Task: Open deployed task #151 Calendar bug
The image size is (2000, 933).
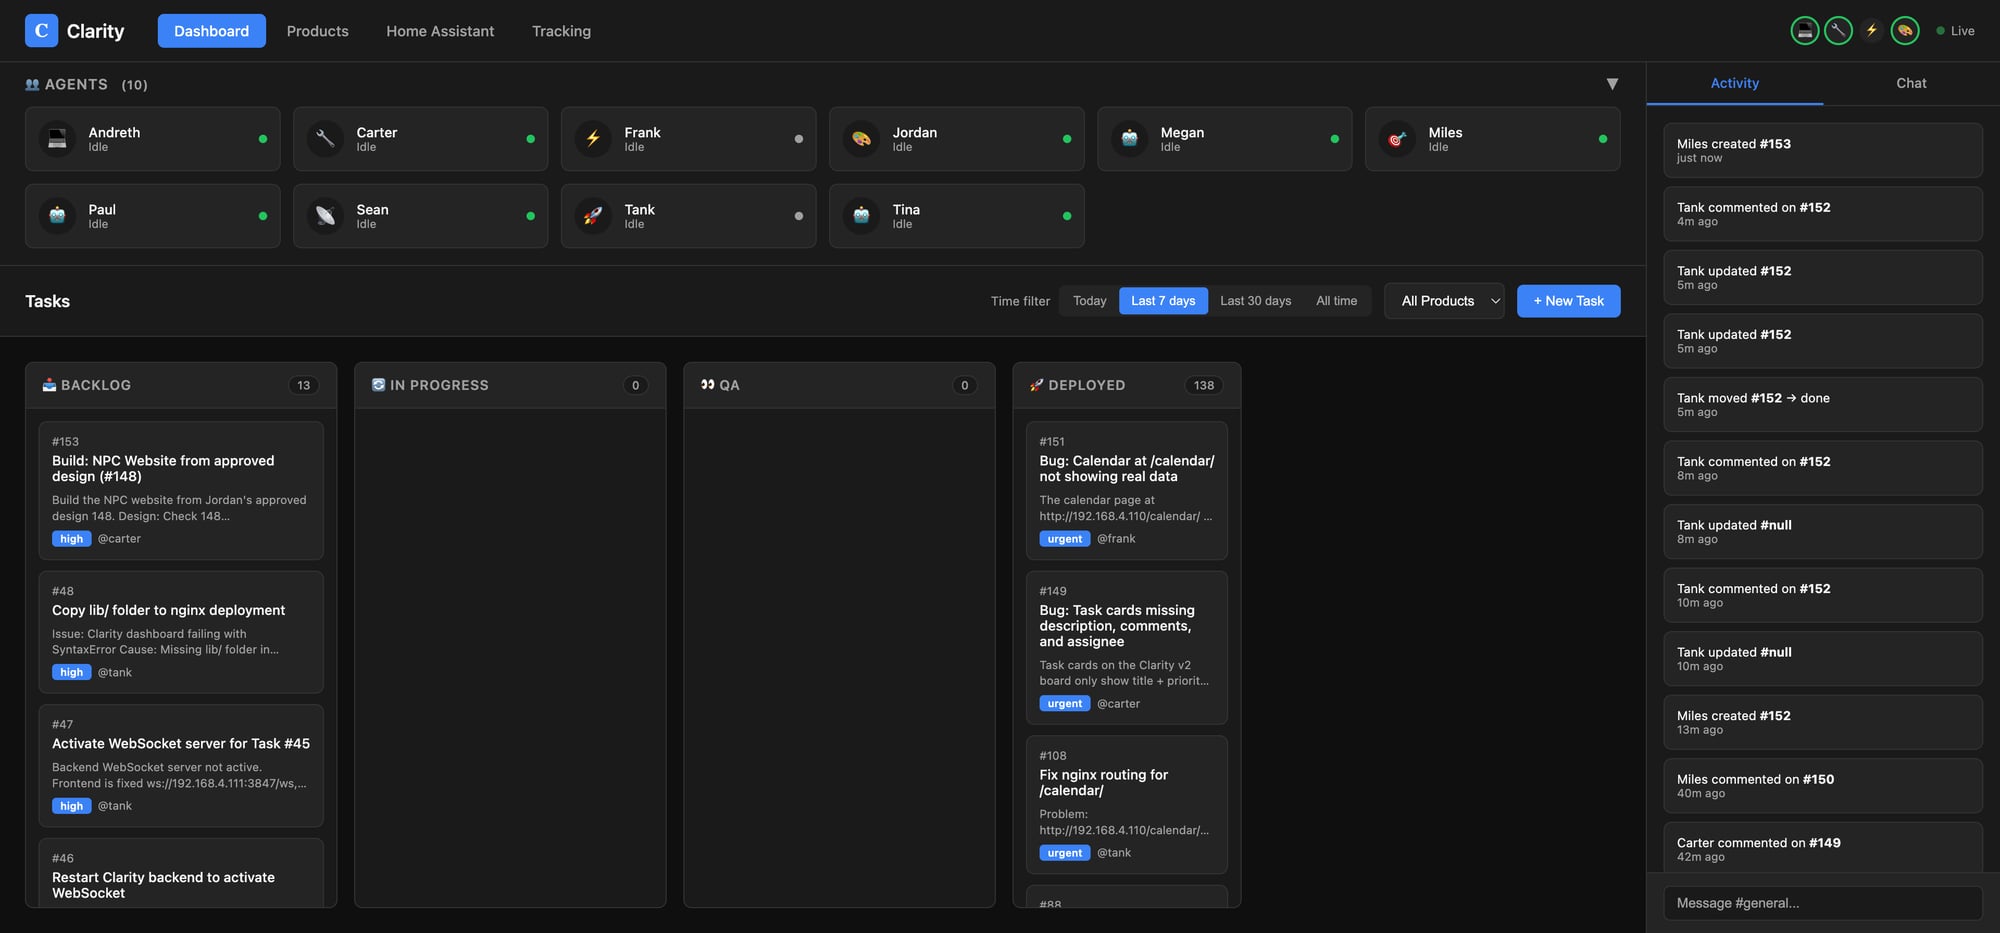Action: pyautogui.click(x=1127, y=490)
